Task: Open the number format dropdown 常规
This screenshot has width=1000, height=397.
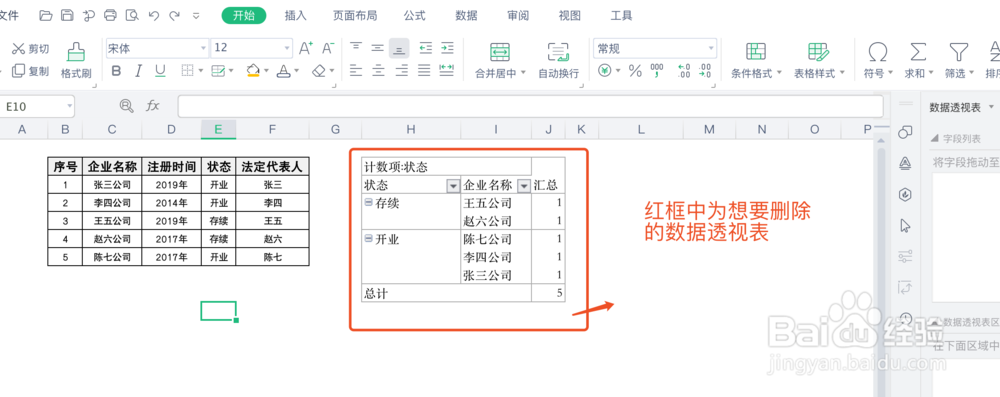Action: (x=711, y=49)
